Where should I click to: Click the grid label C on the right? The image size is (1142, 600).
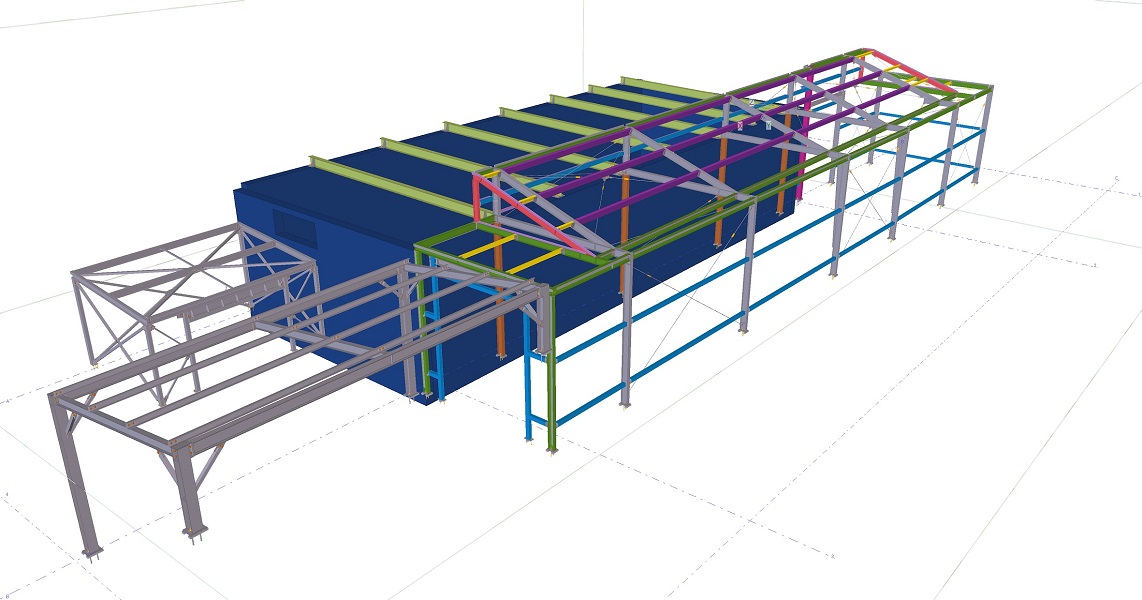pyautogui.click(x=1115, y=178)
